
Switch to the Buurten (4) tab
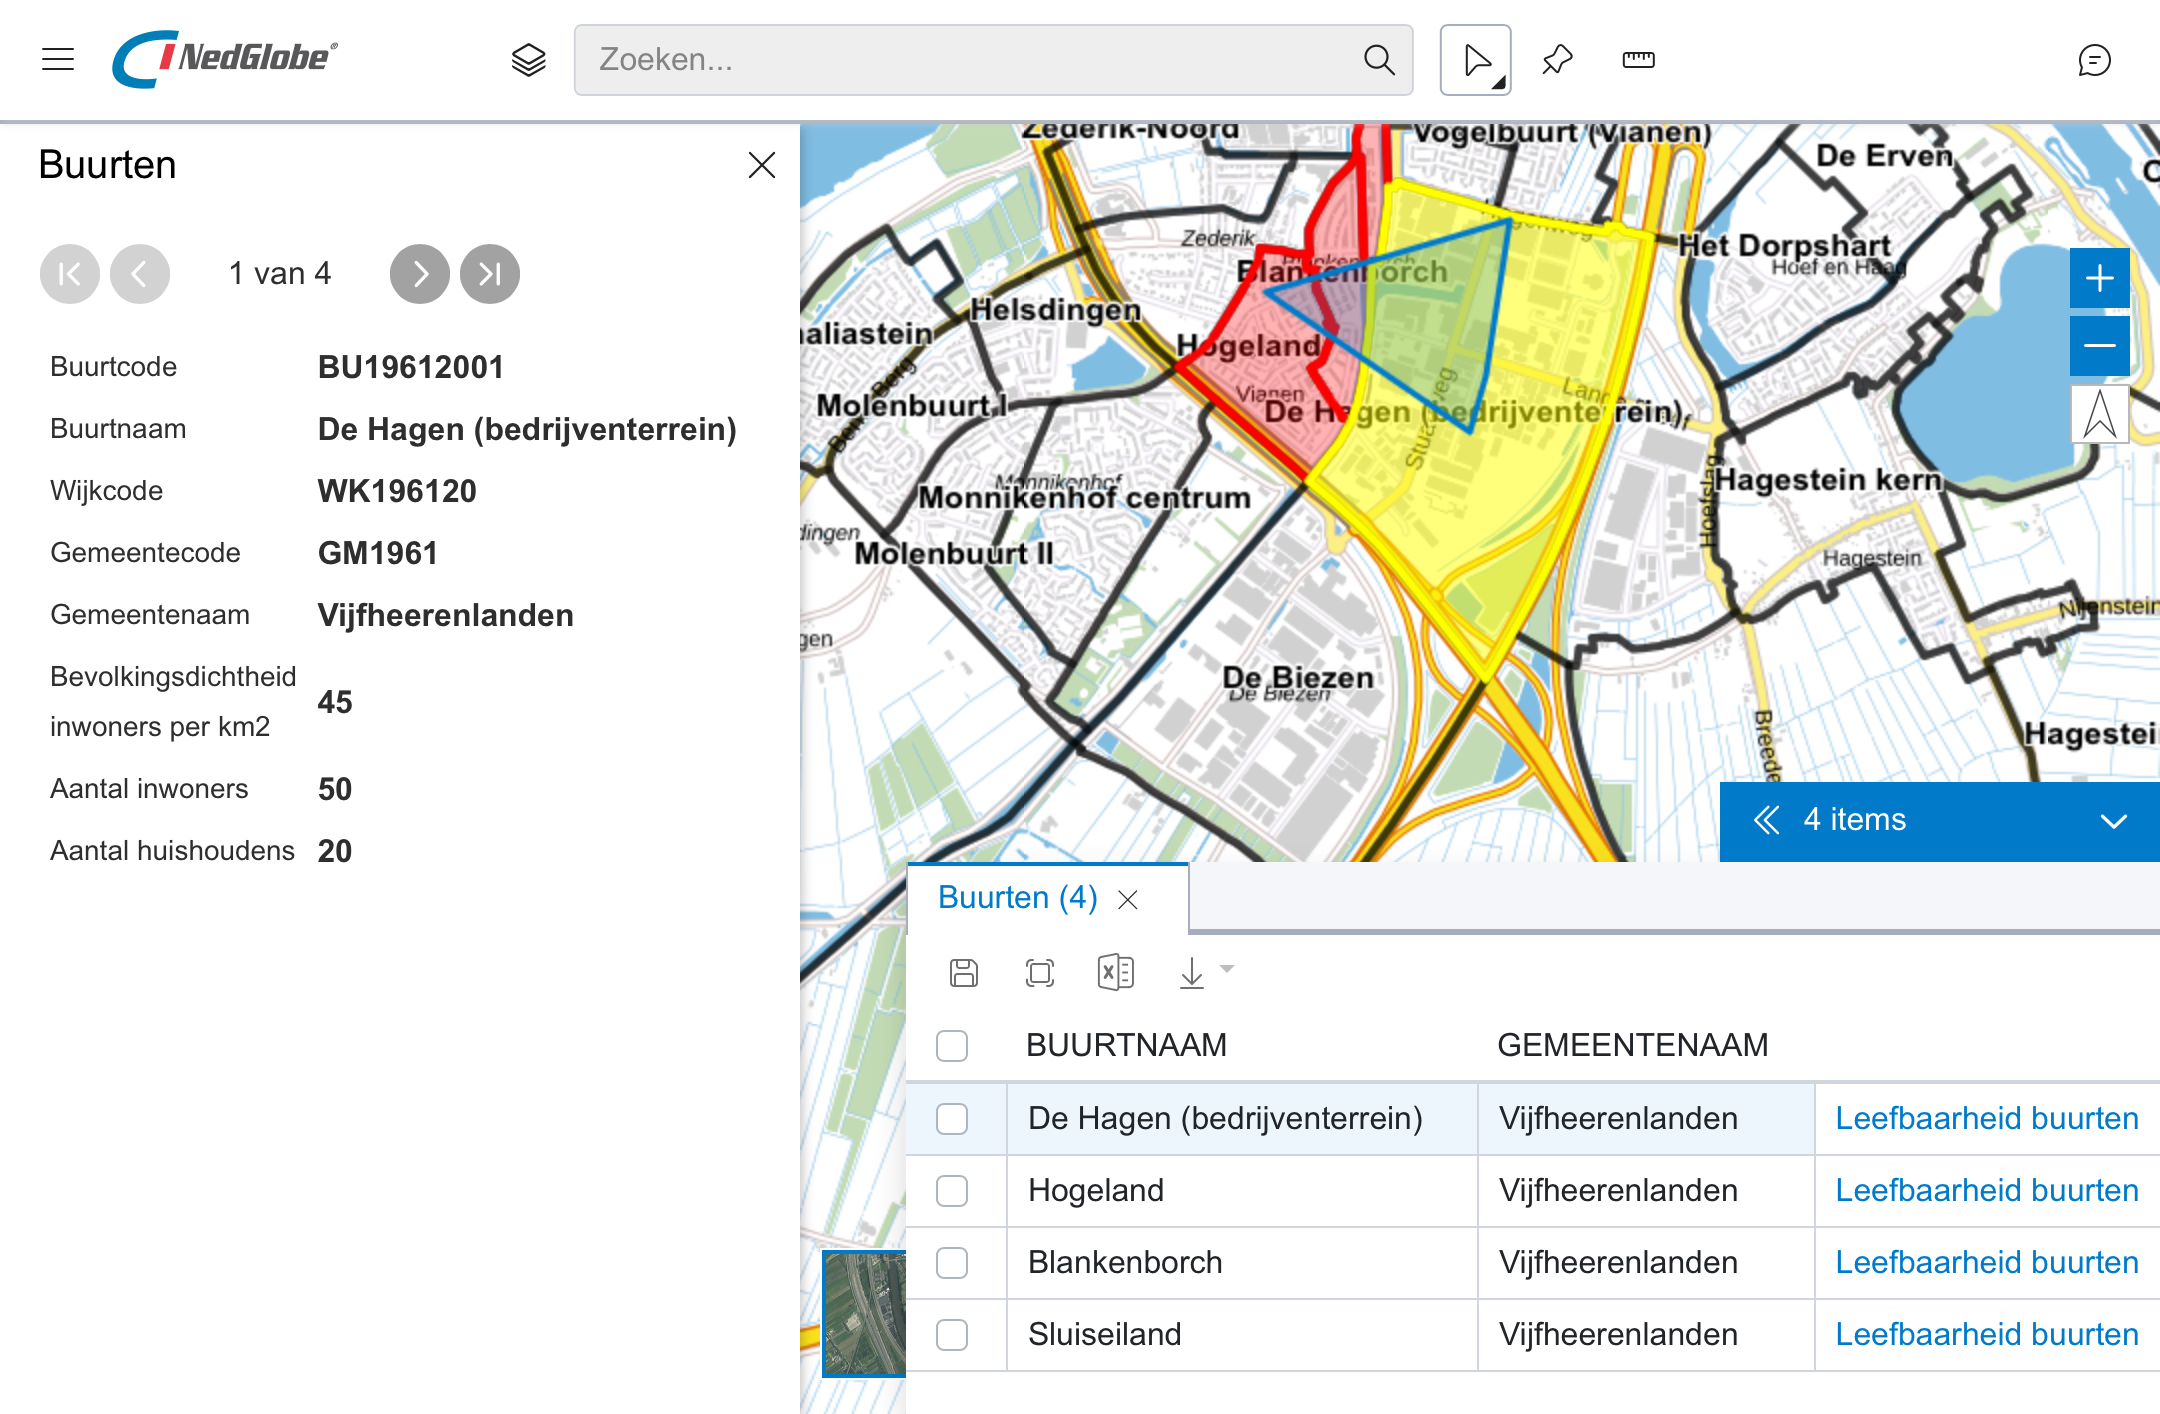coord(1017,898)
